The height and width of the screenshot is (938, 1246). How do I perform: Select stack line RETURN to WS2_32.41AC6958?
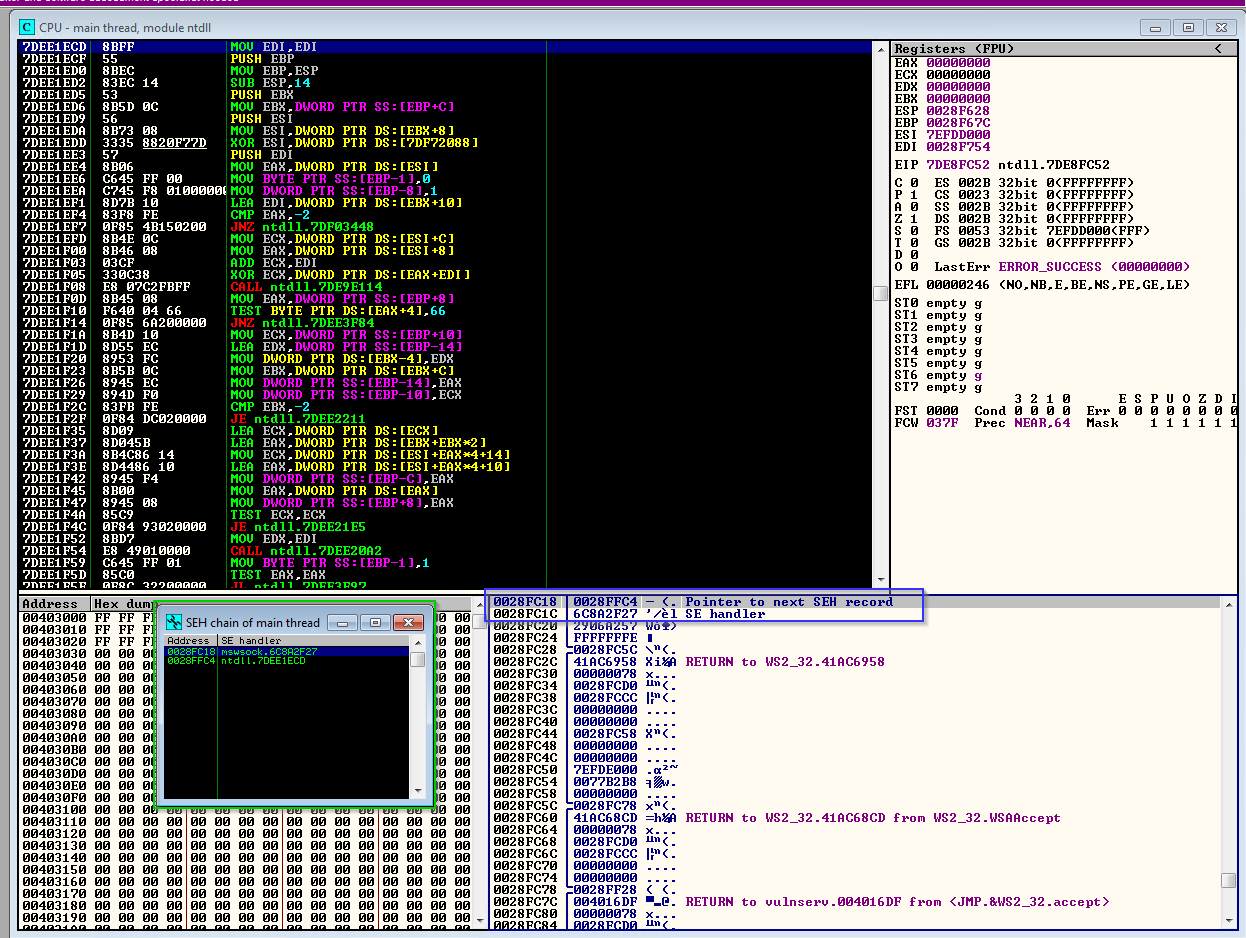pos(784,662)
